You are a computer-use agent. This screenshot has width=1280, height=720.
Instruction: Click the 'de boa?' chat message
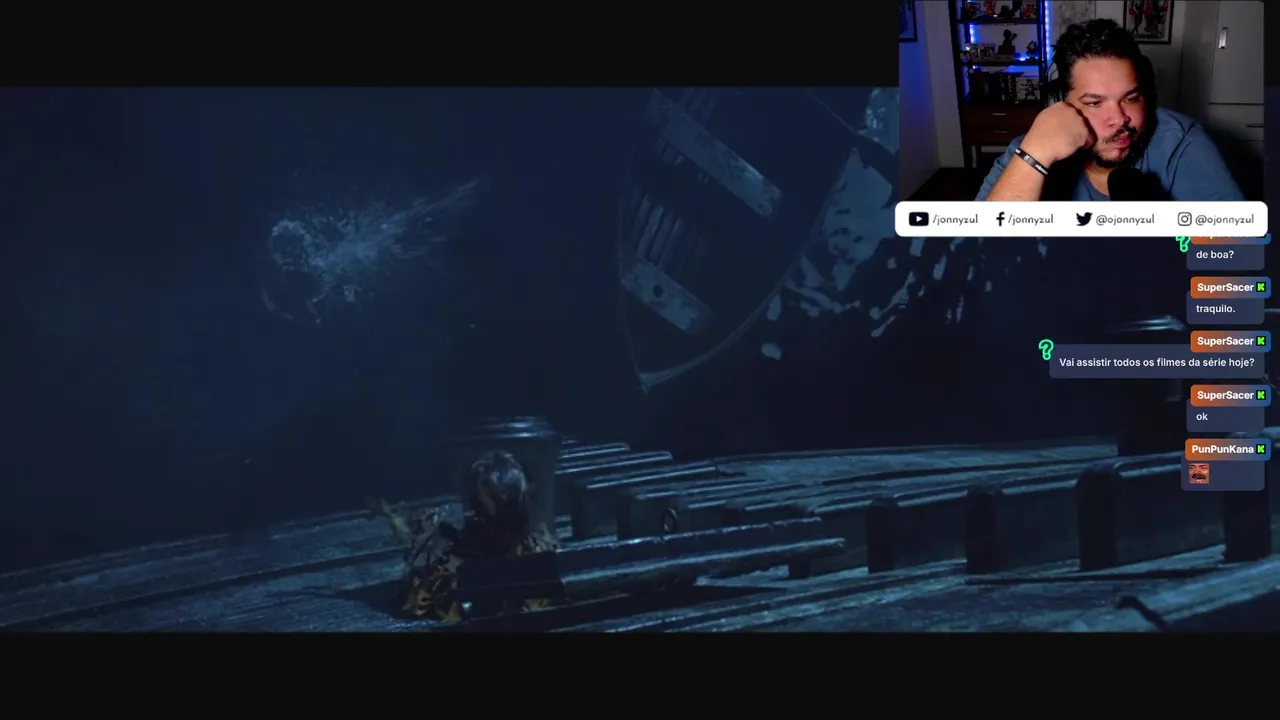click(1214, 255)
